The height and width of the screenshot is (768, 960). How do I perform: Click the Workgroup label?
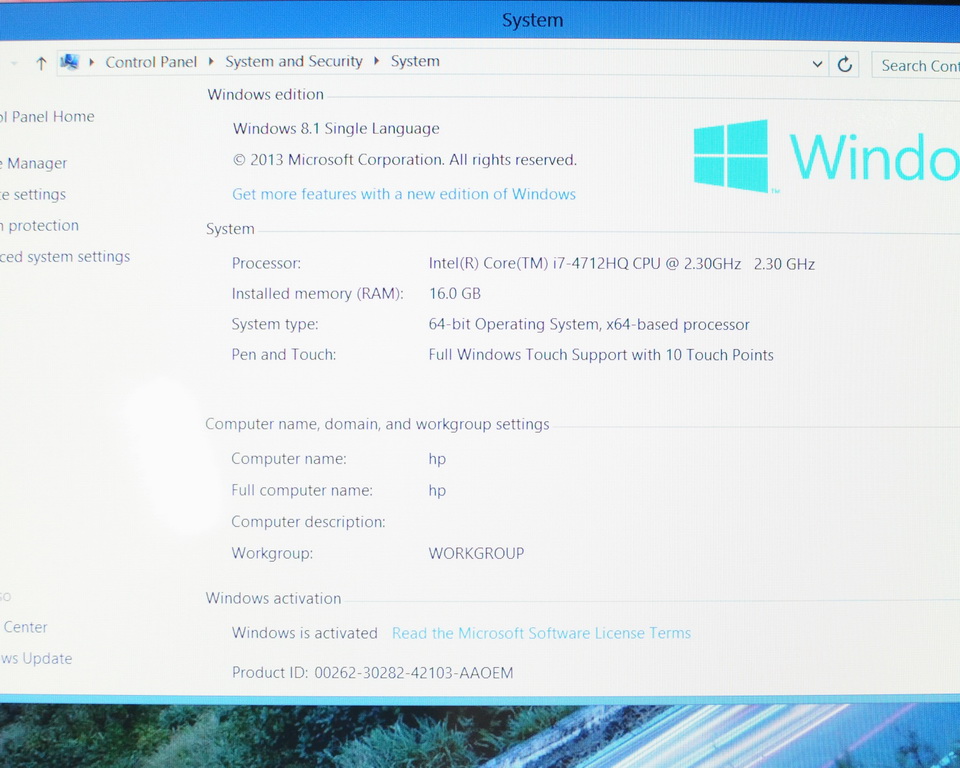272,554
